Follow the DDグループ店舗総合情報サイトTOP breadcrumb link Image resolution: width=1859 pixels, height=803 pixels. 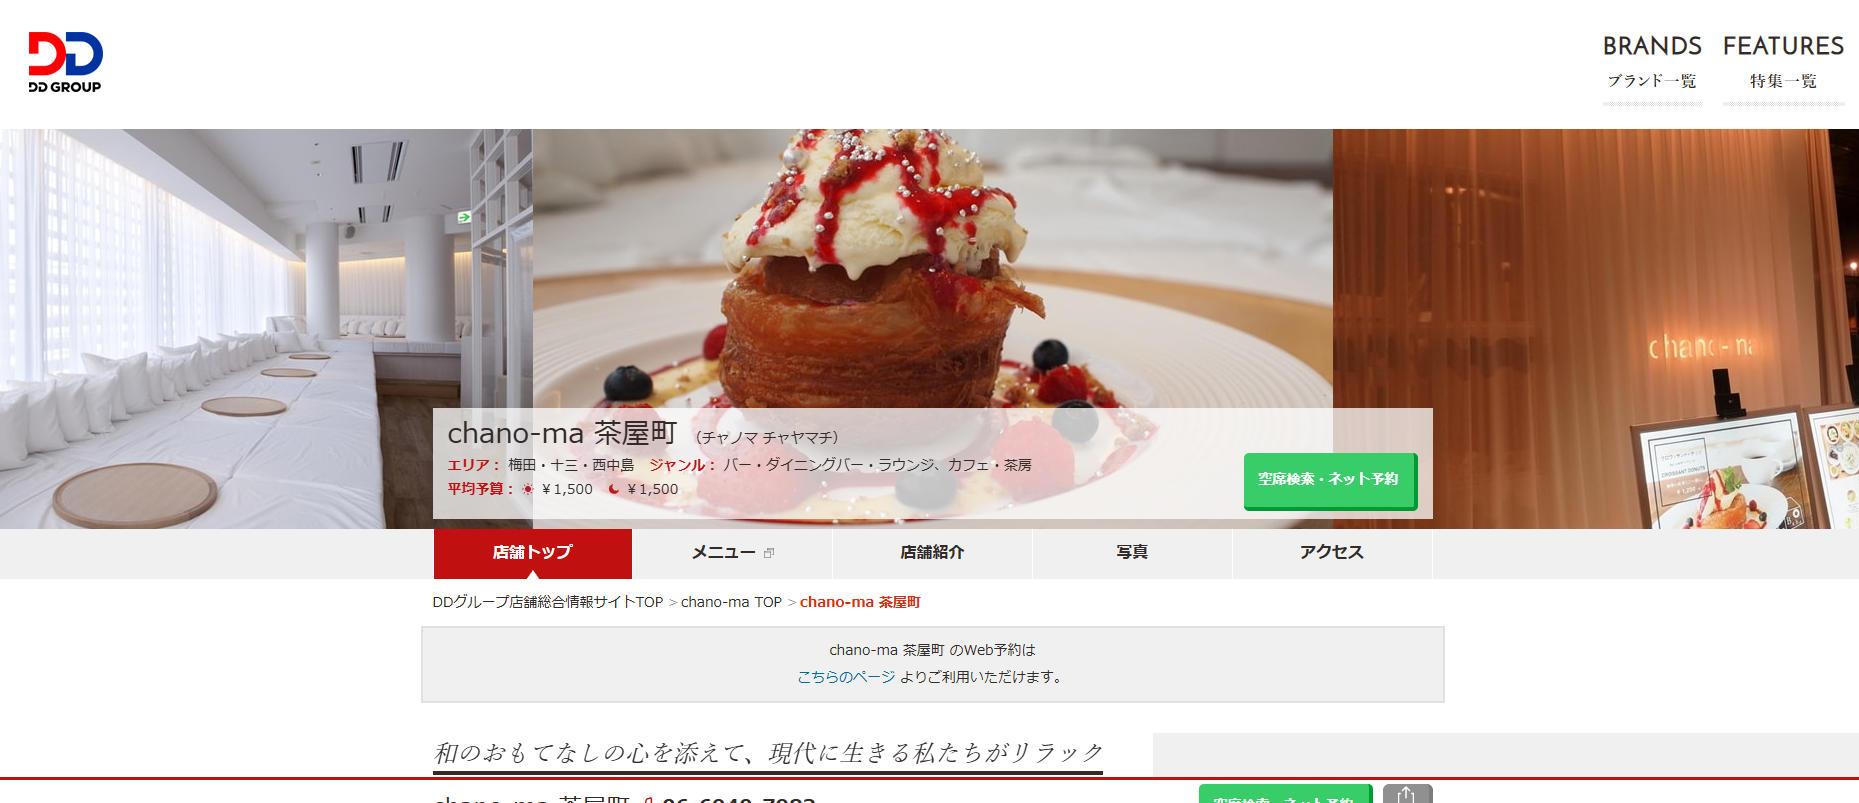pyautogui.click(x=548, y=602)
